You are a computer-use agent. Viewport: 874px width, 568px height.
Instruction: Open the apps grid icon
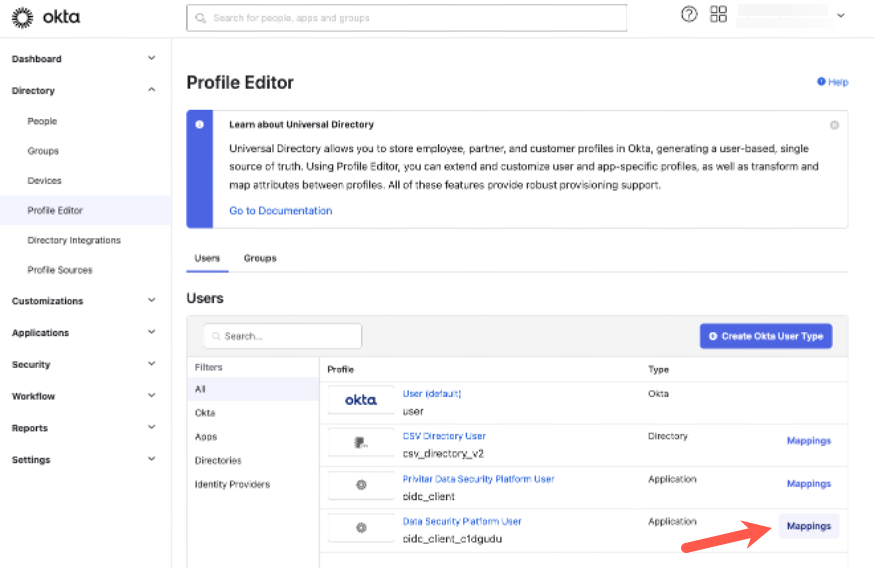718,14
